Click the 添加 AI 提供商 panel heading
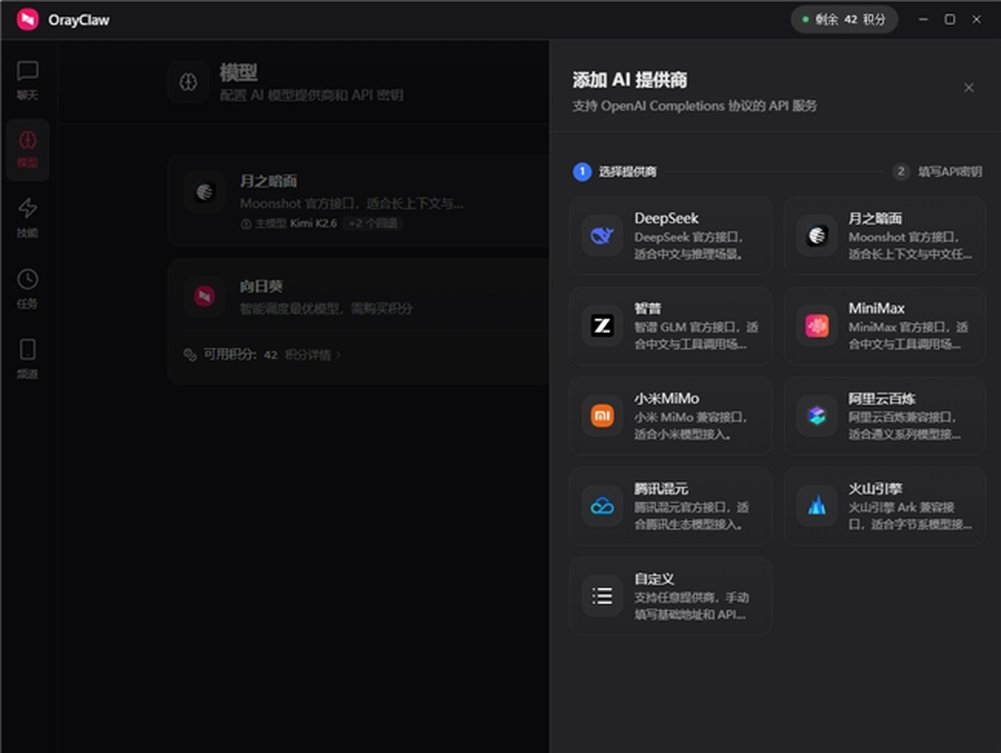 (x=629, y=80)
